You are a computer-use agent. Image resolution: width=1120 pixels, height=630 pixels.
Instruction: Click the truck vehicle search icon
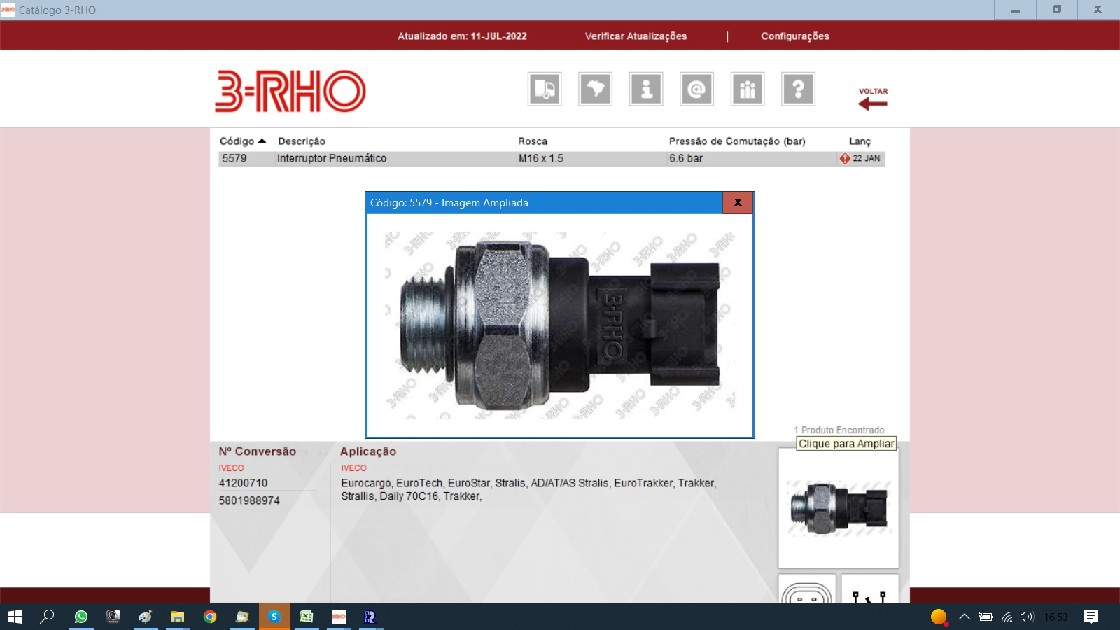pyautogui.click(x=545, y=89)
